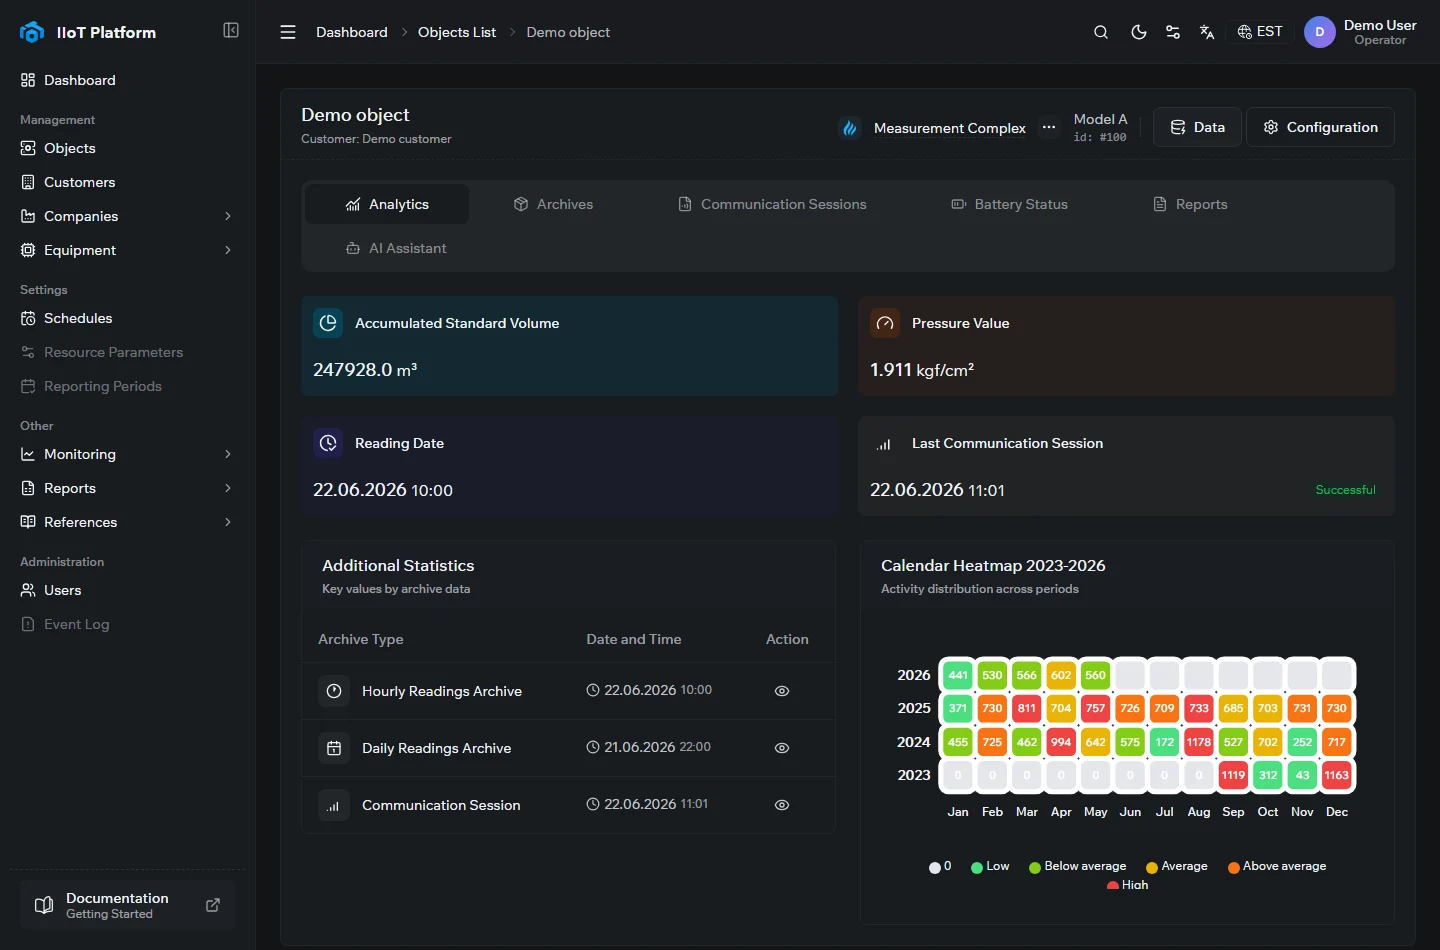Open Dashboard in the sidebar
The width and height of the screenshot is (1440, 950).
[127, 80]
